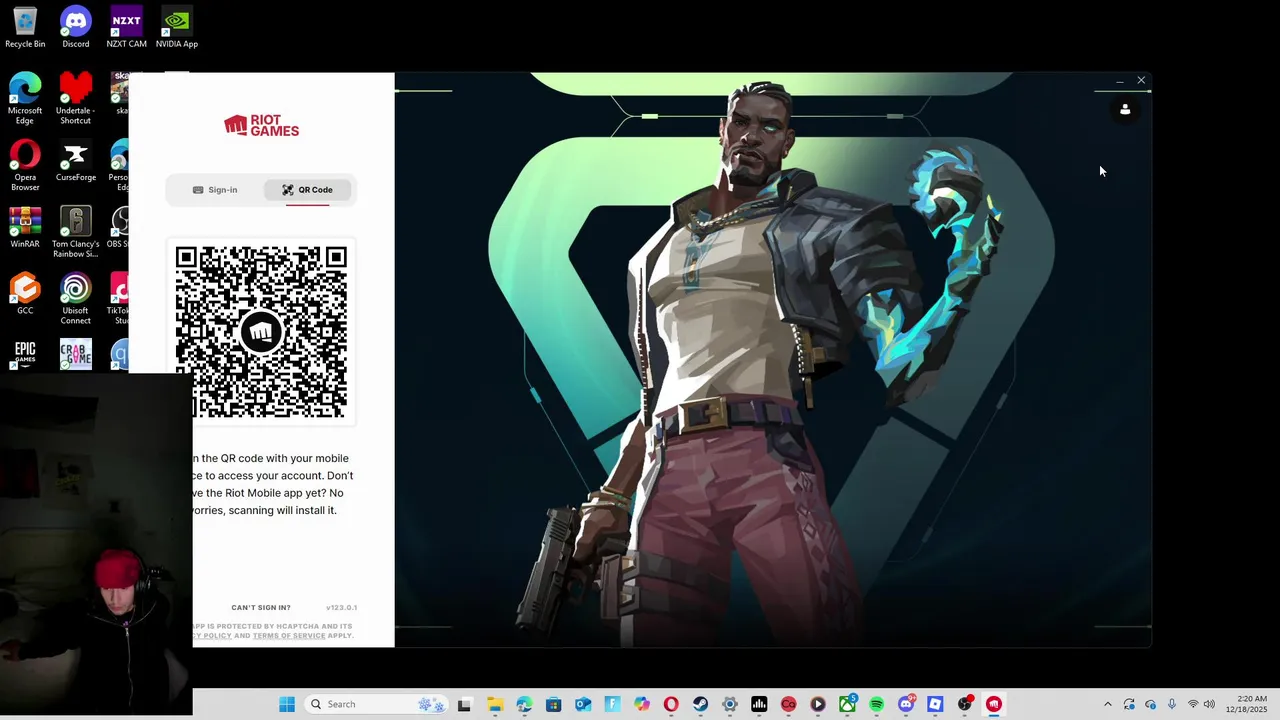Open Task View on the taskbar

(464, 704)
